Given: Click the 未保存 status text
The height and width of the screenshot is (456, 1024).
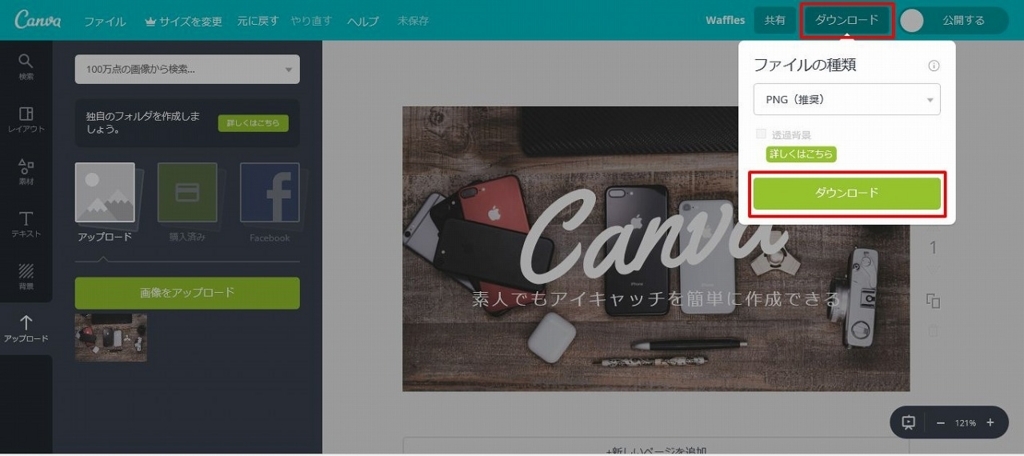Looking at the screenshot, I should coord(413,21).
